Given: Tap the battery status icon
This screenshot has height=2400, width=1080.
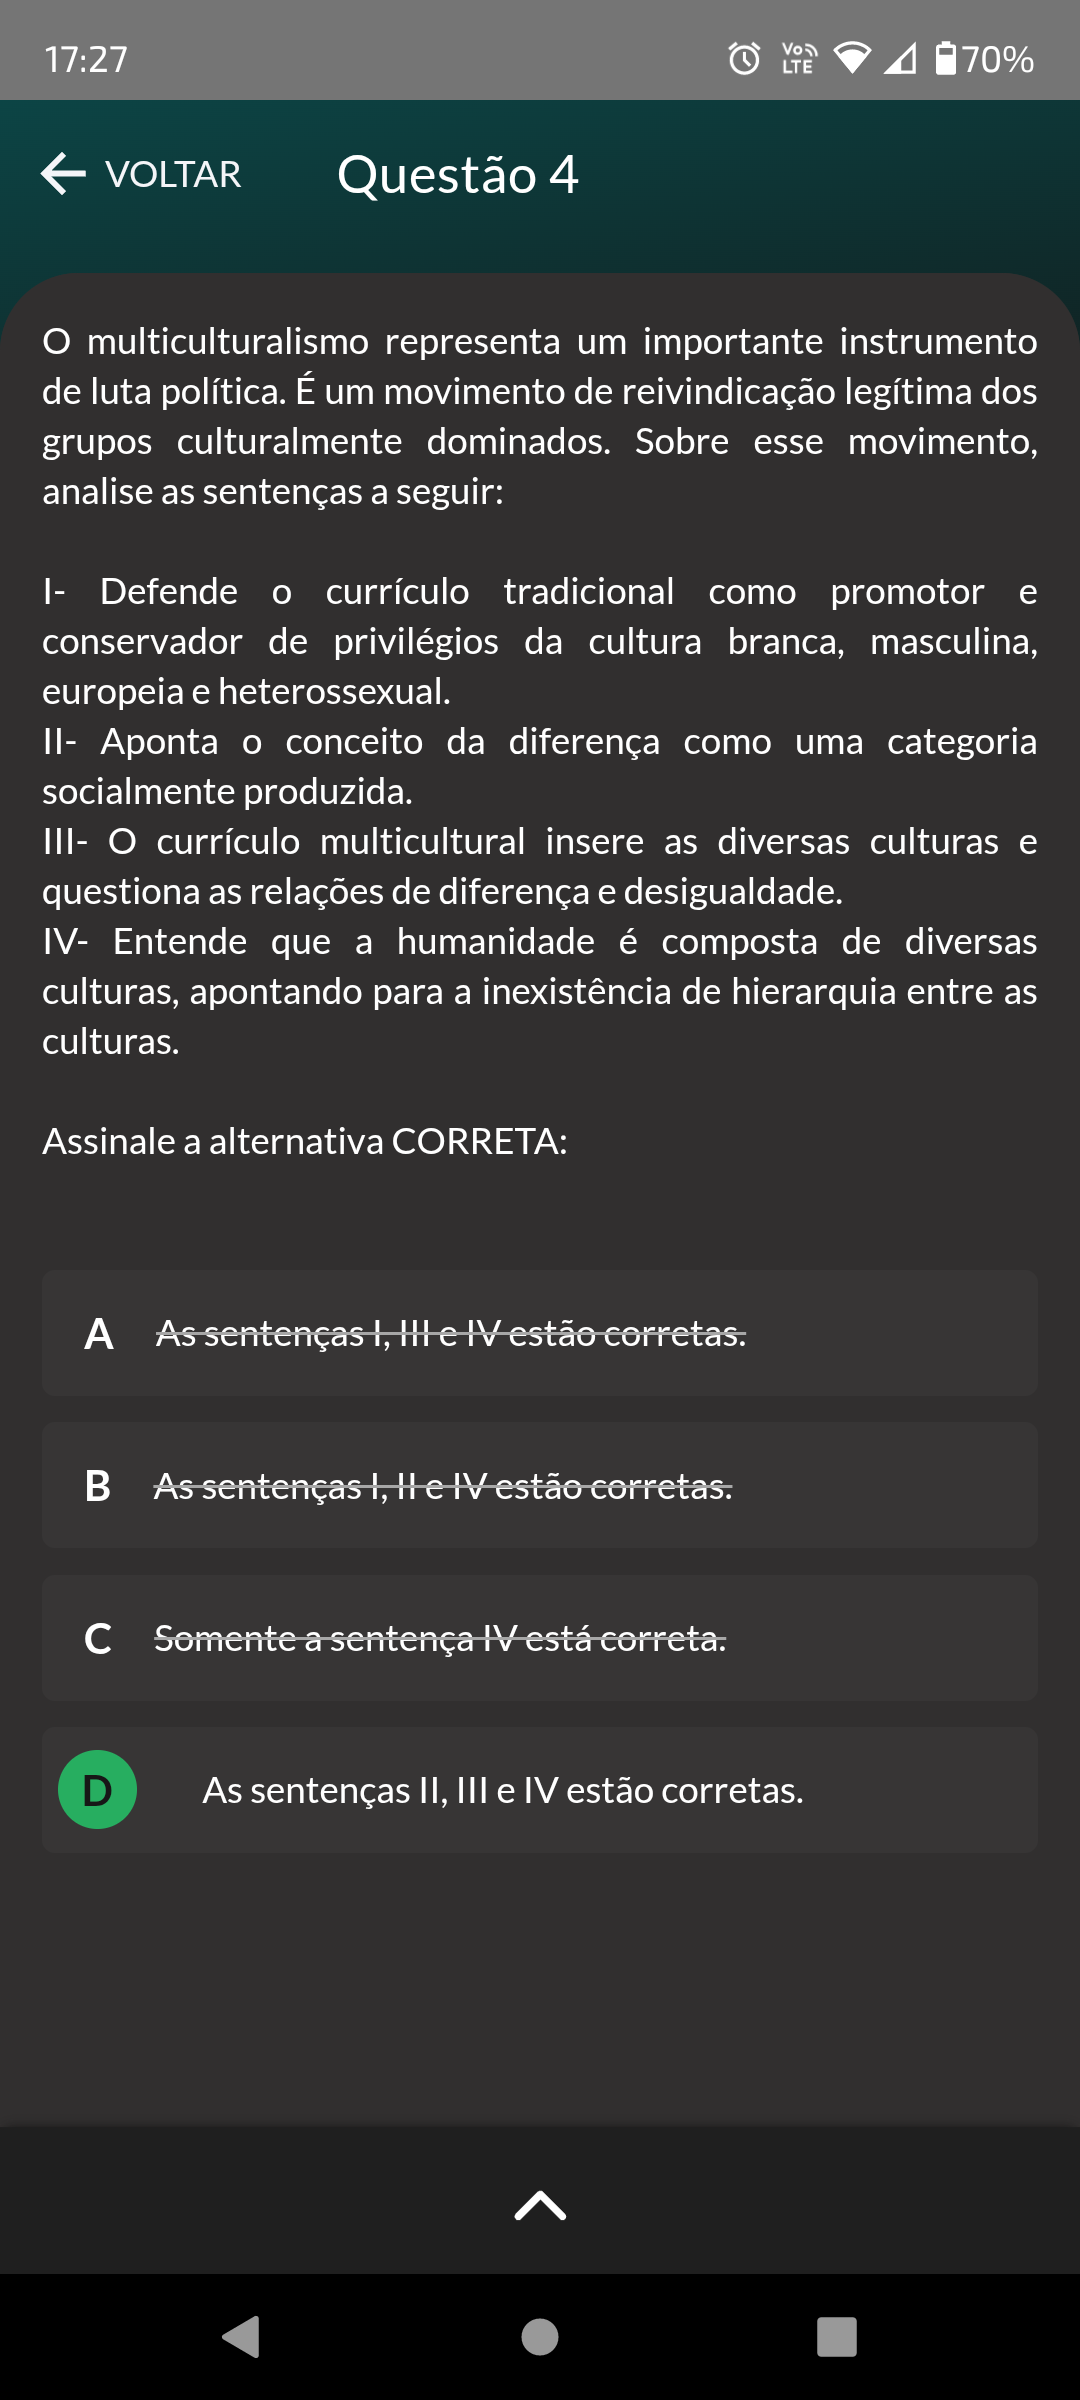Looking at the screenshot, I should 945,59.
